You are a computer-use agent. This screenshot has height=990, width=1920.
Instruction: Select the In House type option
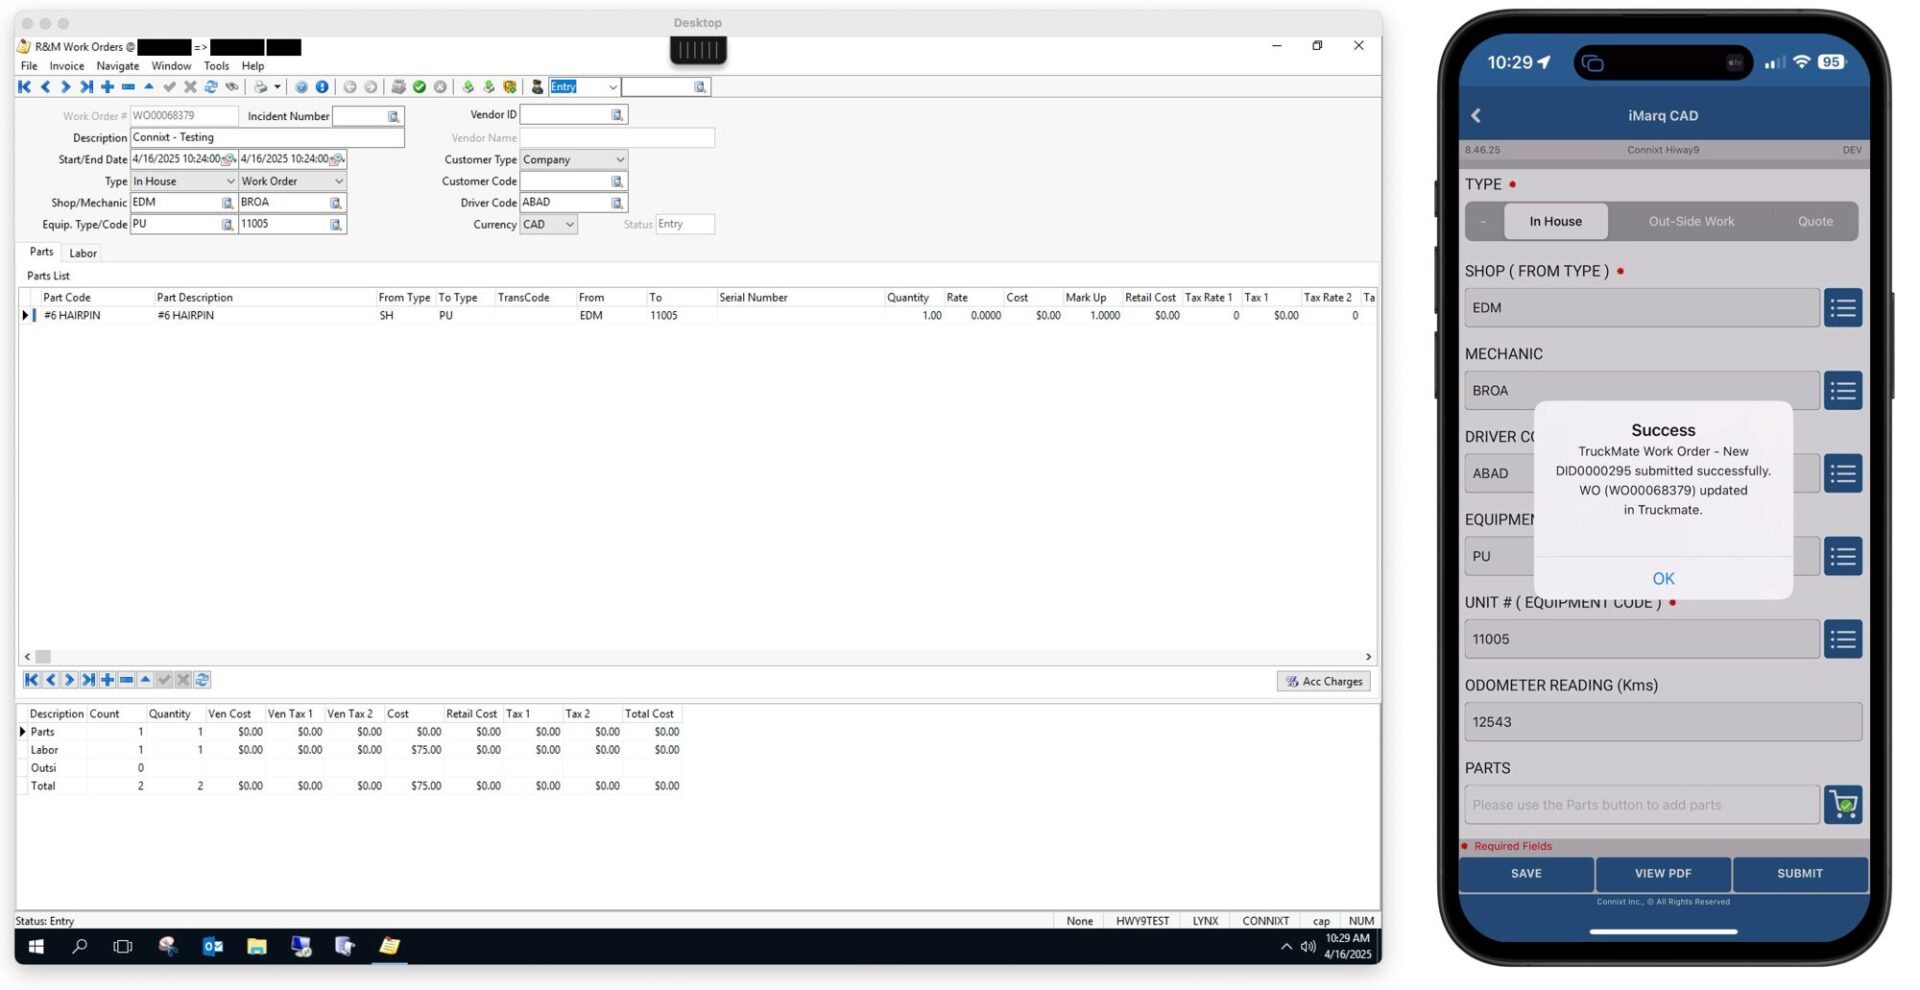coord(1555,221)
